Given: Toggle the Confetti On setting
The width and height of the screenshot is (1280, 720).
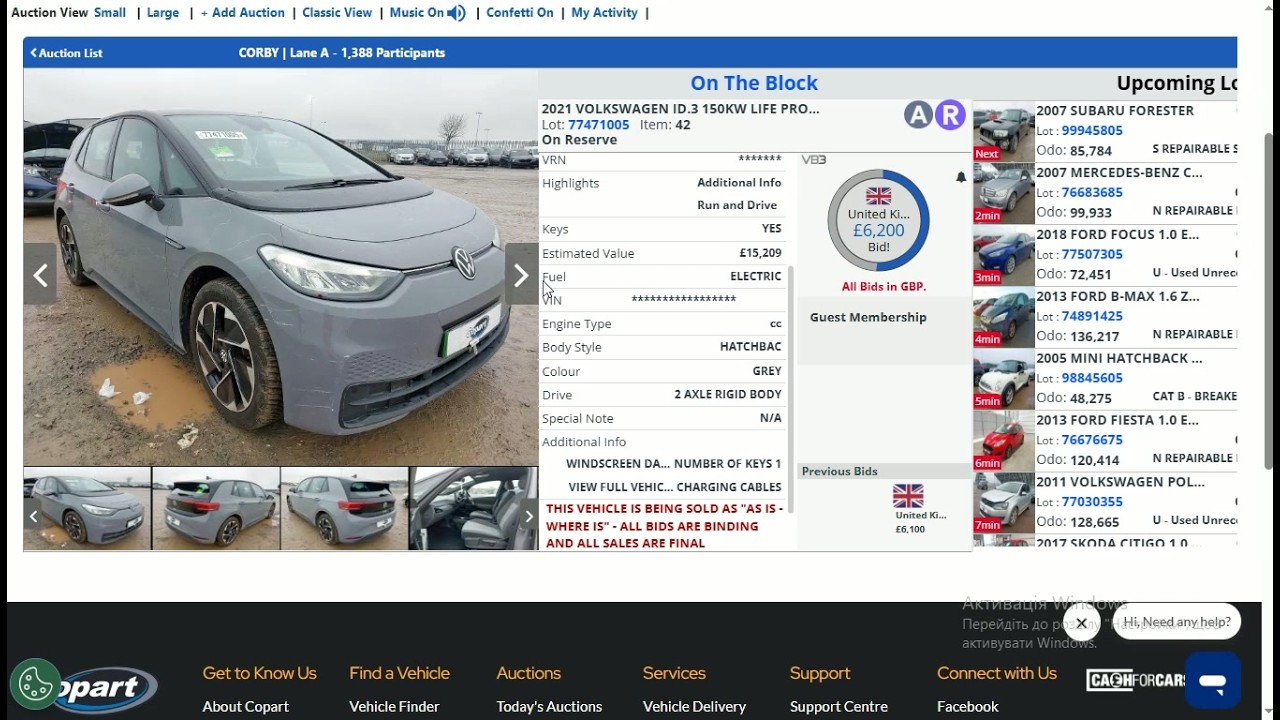Looking at the screenshot, I should click(520, 13).
